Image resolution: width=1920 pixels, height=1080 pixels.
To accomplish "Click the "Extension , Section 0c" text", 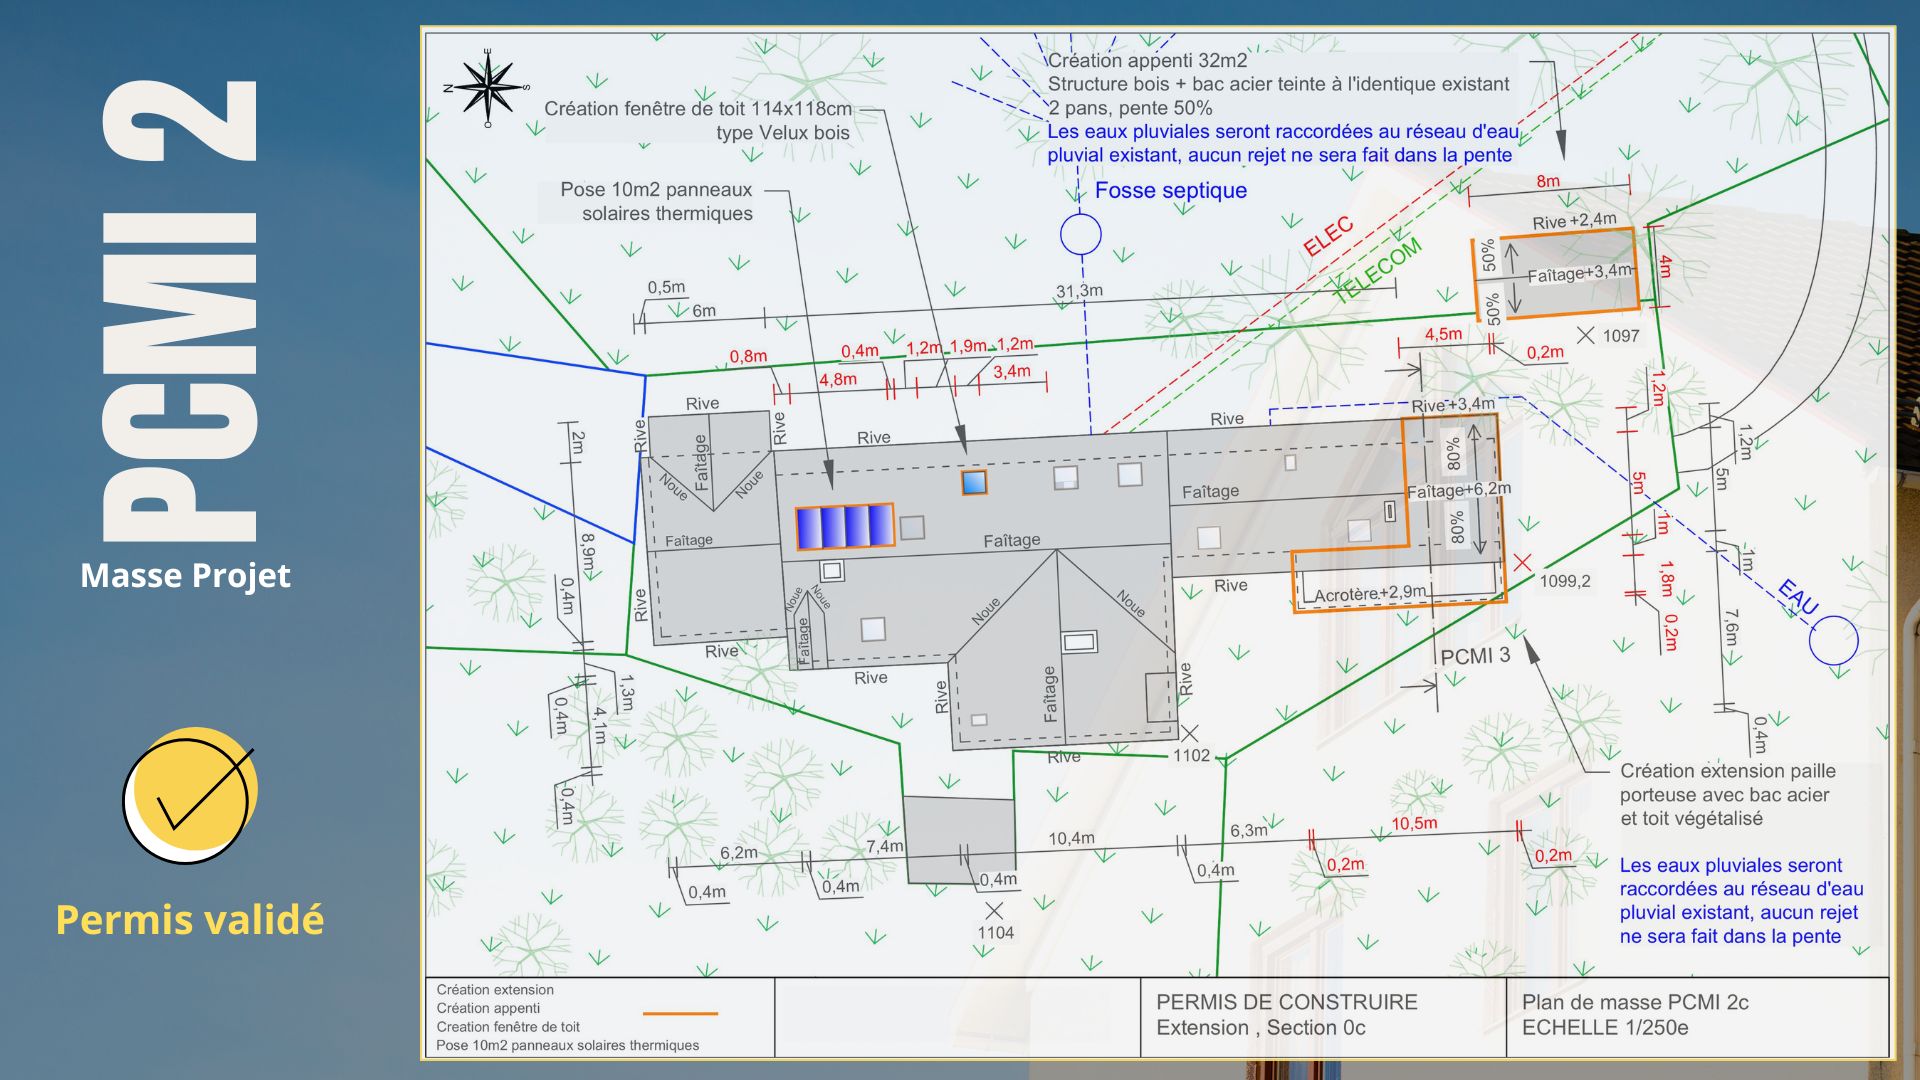I will click(x=1261, y=1028).
